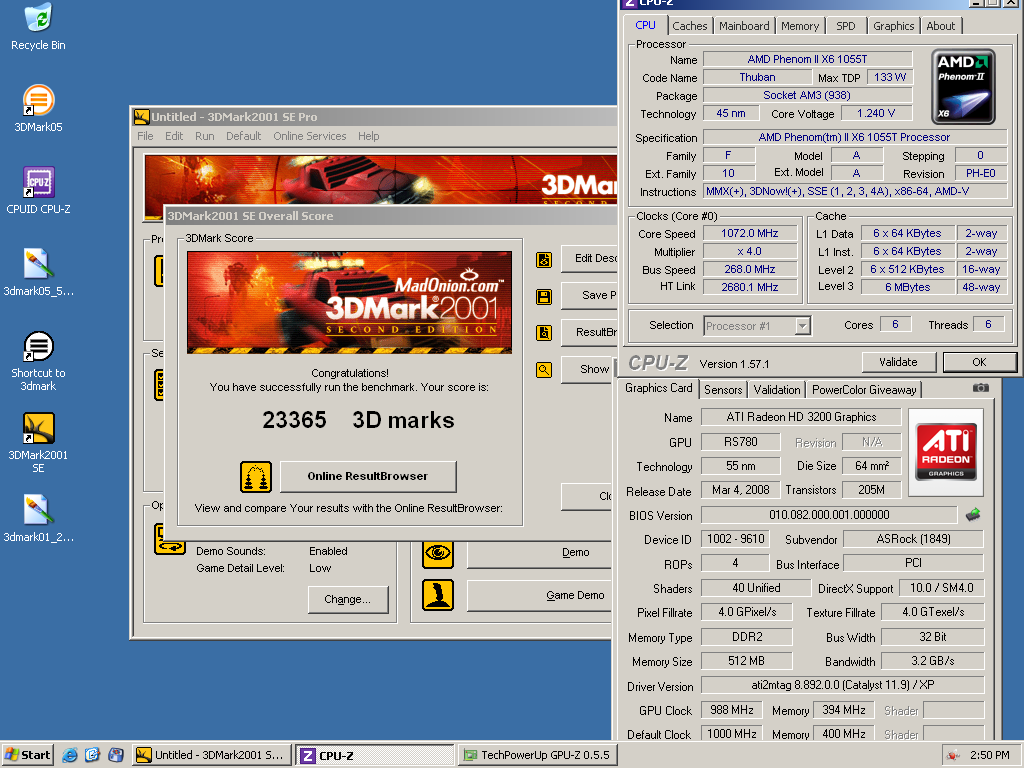Click the BIOS Version field in GPU-Z

point(829,515)
